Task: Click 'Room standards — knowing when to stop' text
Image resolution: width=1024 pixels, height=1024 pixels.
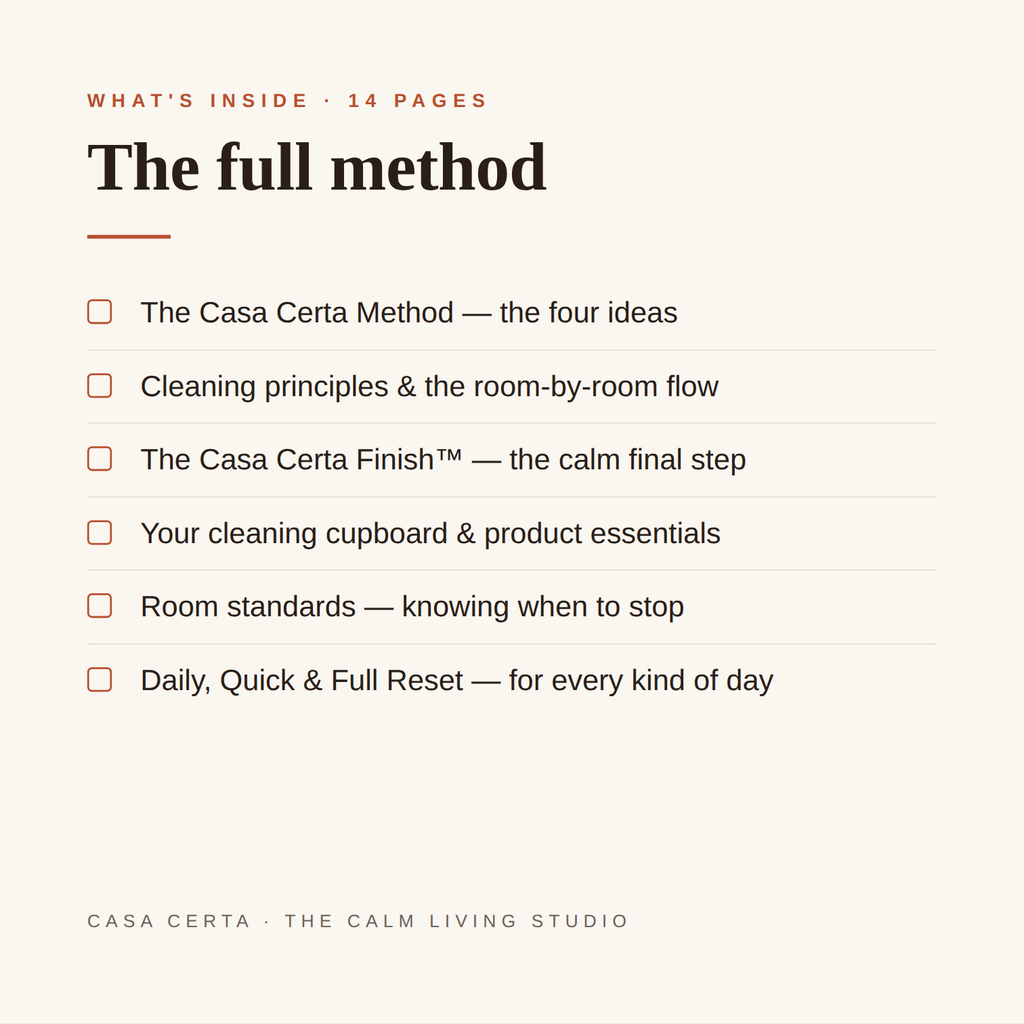Action: pyautogui.click(x=412, y=607)
